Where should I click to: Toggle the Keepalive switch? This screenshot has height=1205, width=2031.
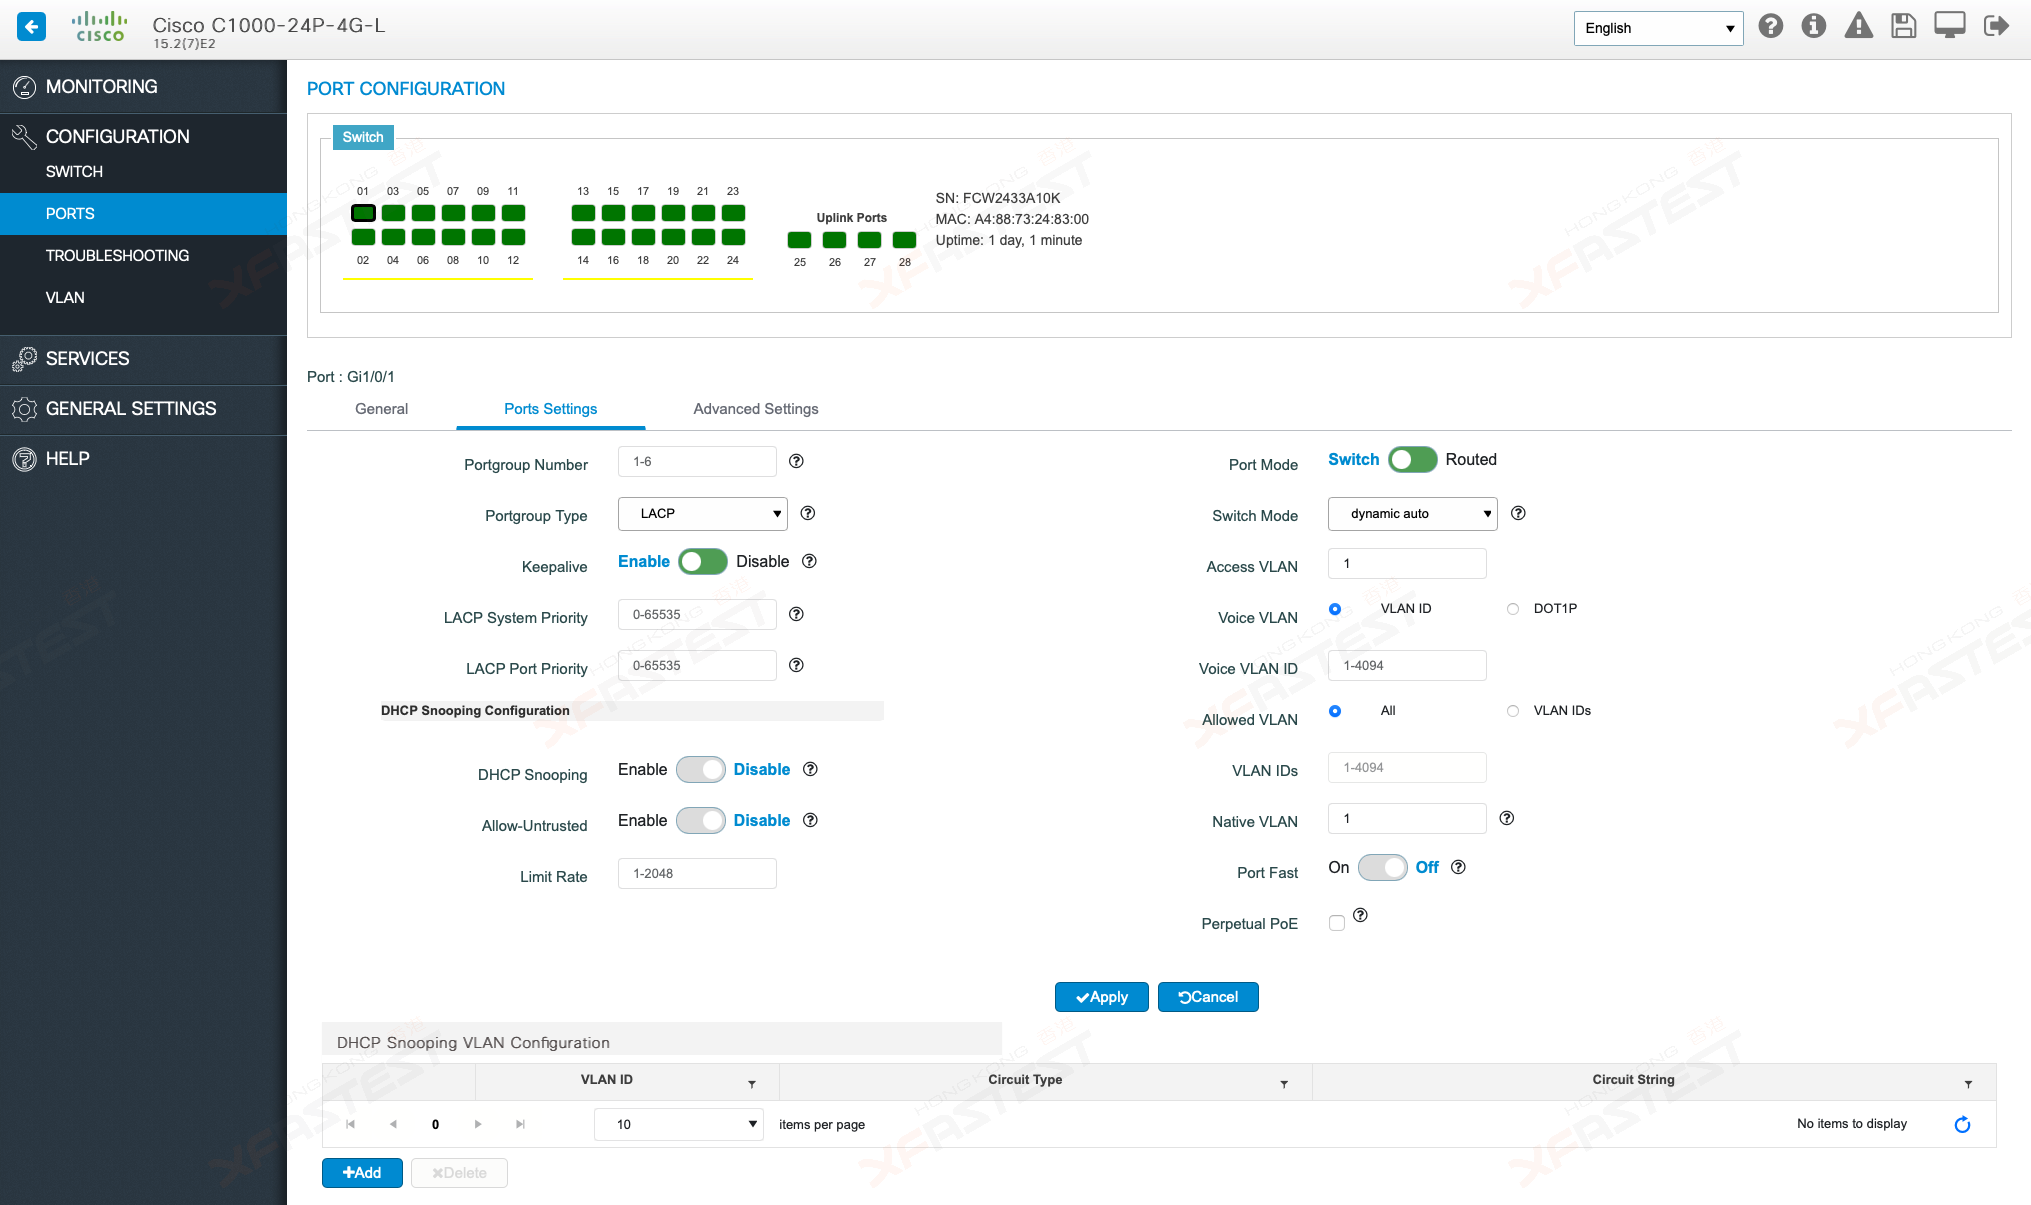click(x=702, y=561)
